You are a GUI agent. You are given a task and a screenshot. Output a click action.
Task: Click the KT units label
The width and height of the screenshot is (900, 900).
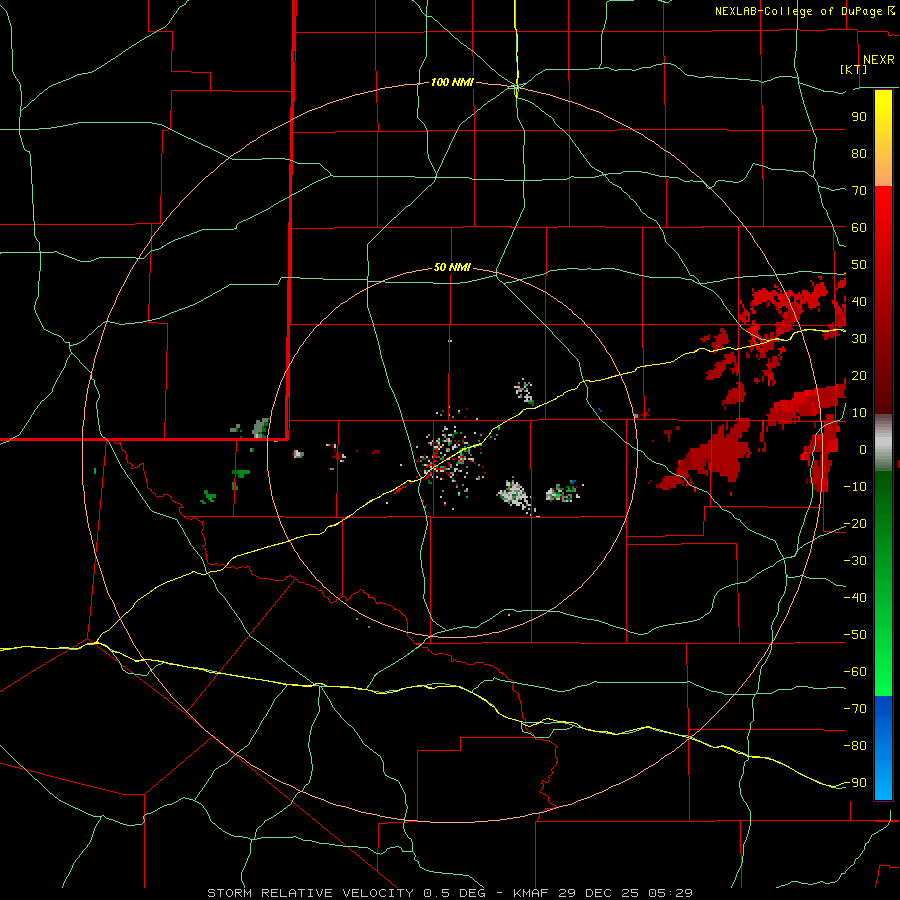pyautogui.click(x=854, y=69)
